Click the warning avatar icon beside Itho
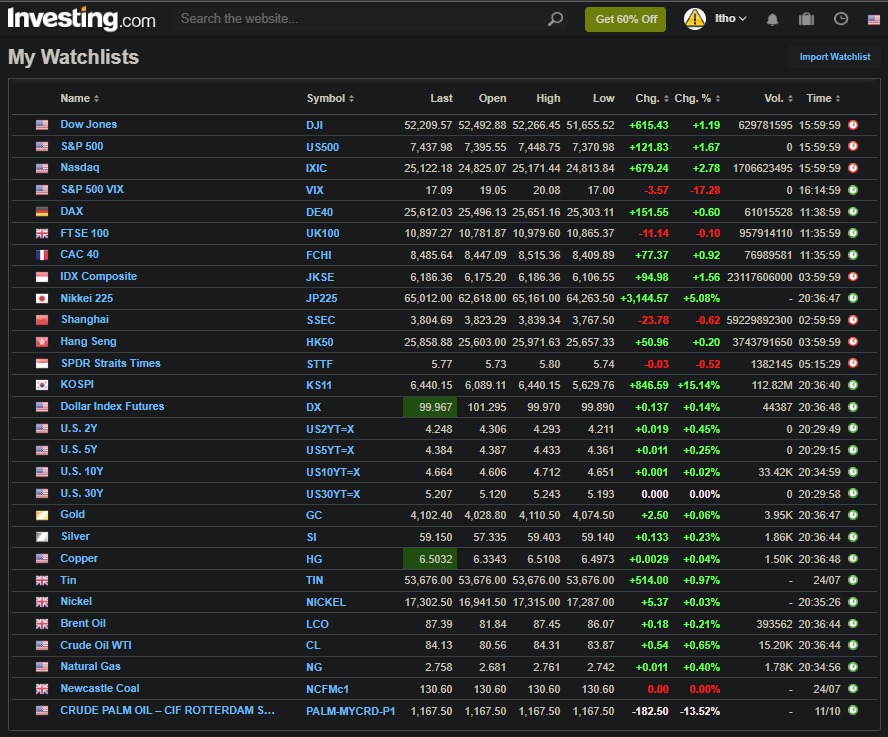Screen dimensions: 888x737 click(694, 19)
